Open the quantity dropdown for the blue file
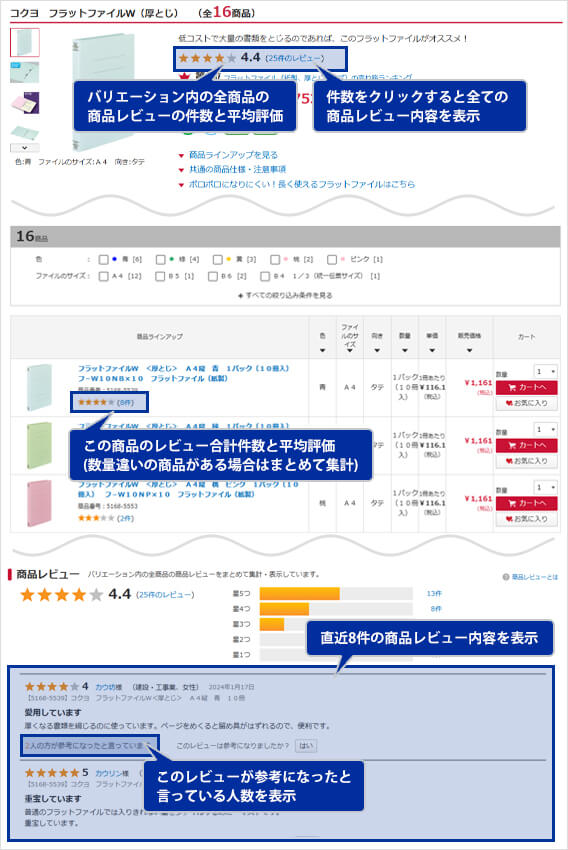 (545, 372)
